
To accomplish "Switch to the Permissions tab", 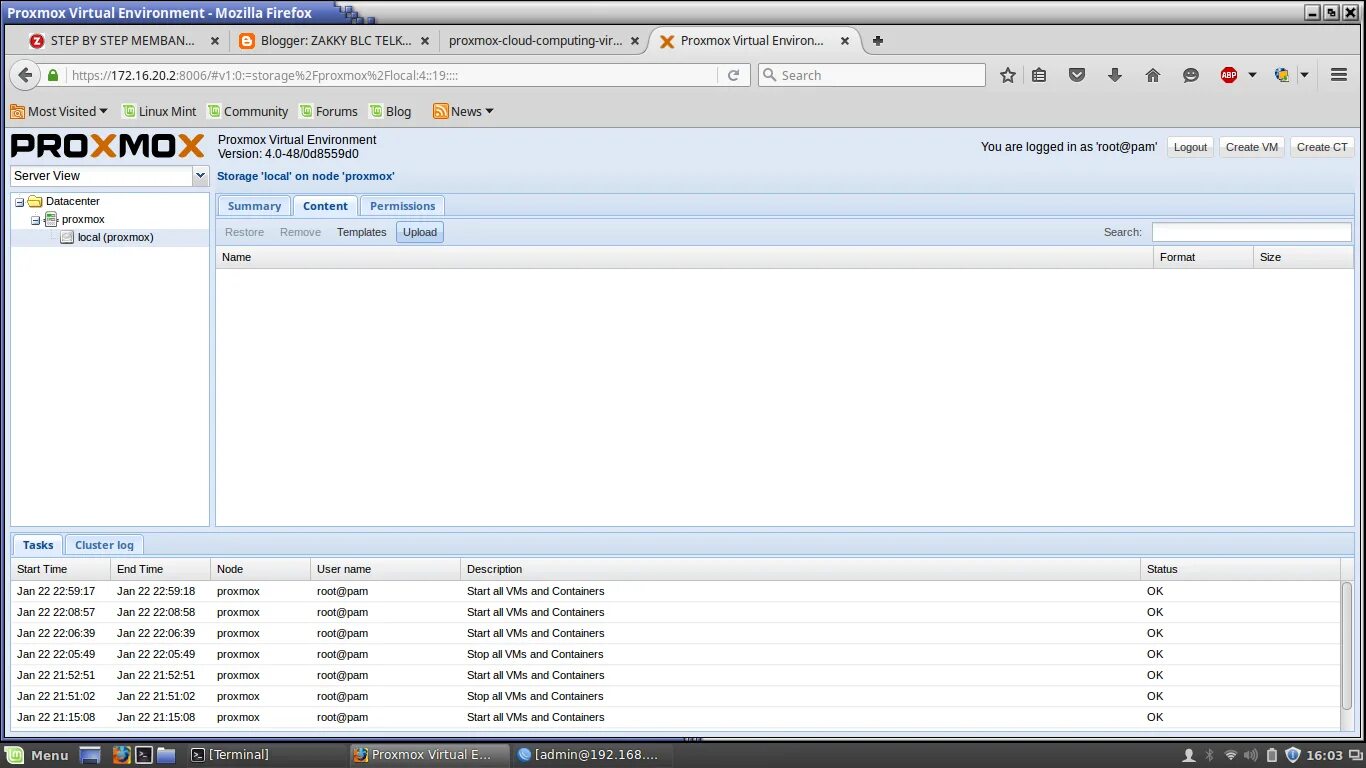I will (402, 206).
